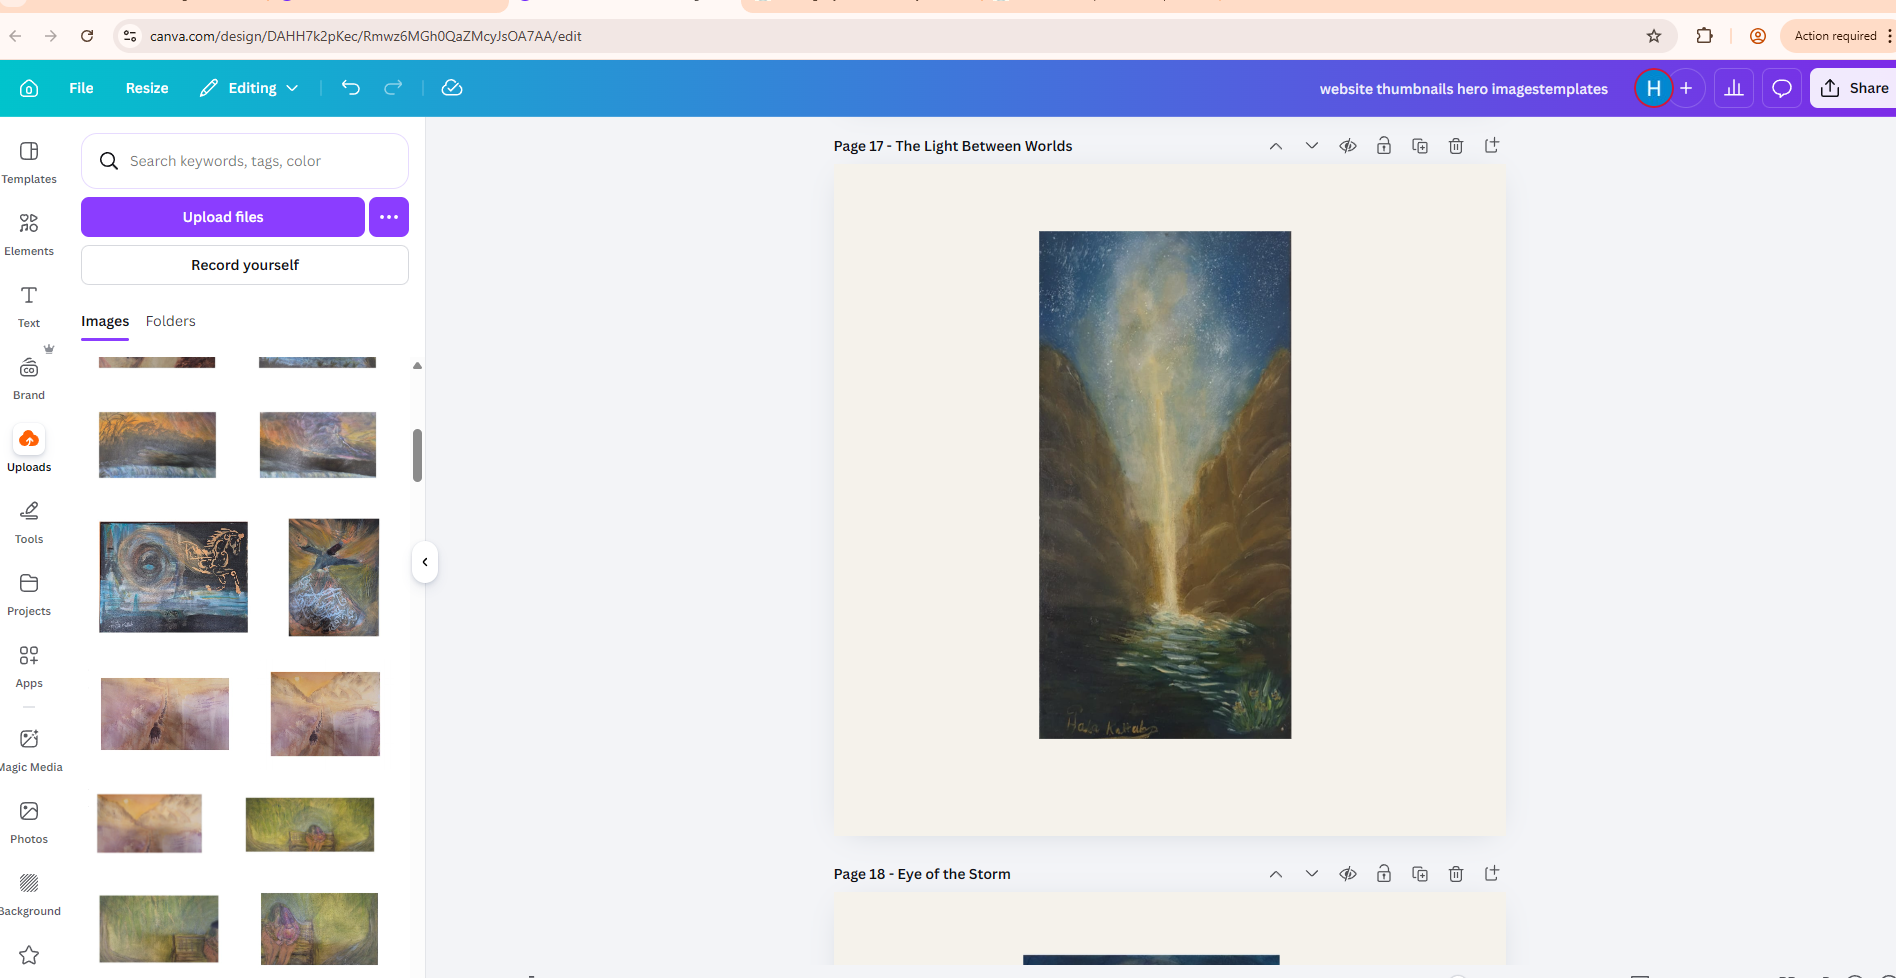Image resolution: width=1896 pixels, height=978 pixels.
Task: Click the Upload files button
Action: pyautogui.click(x=223, y=217)
